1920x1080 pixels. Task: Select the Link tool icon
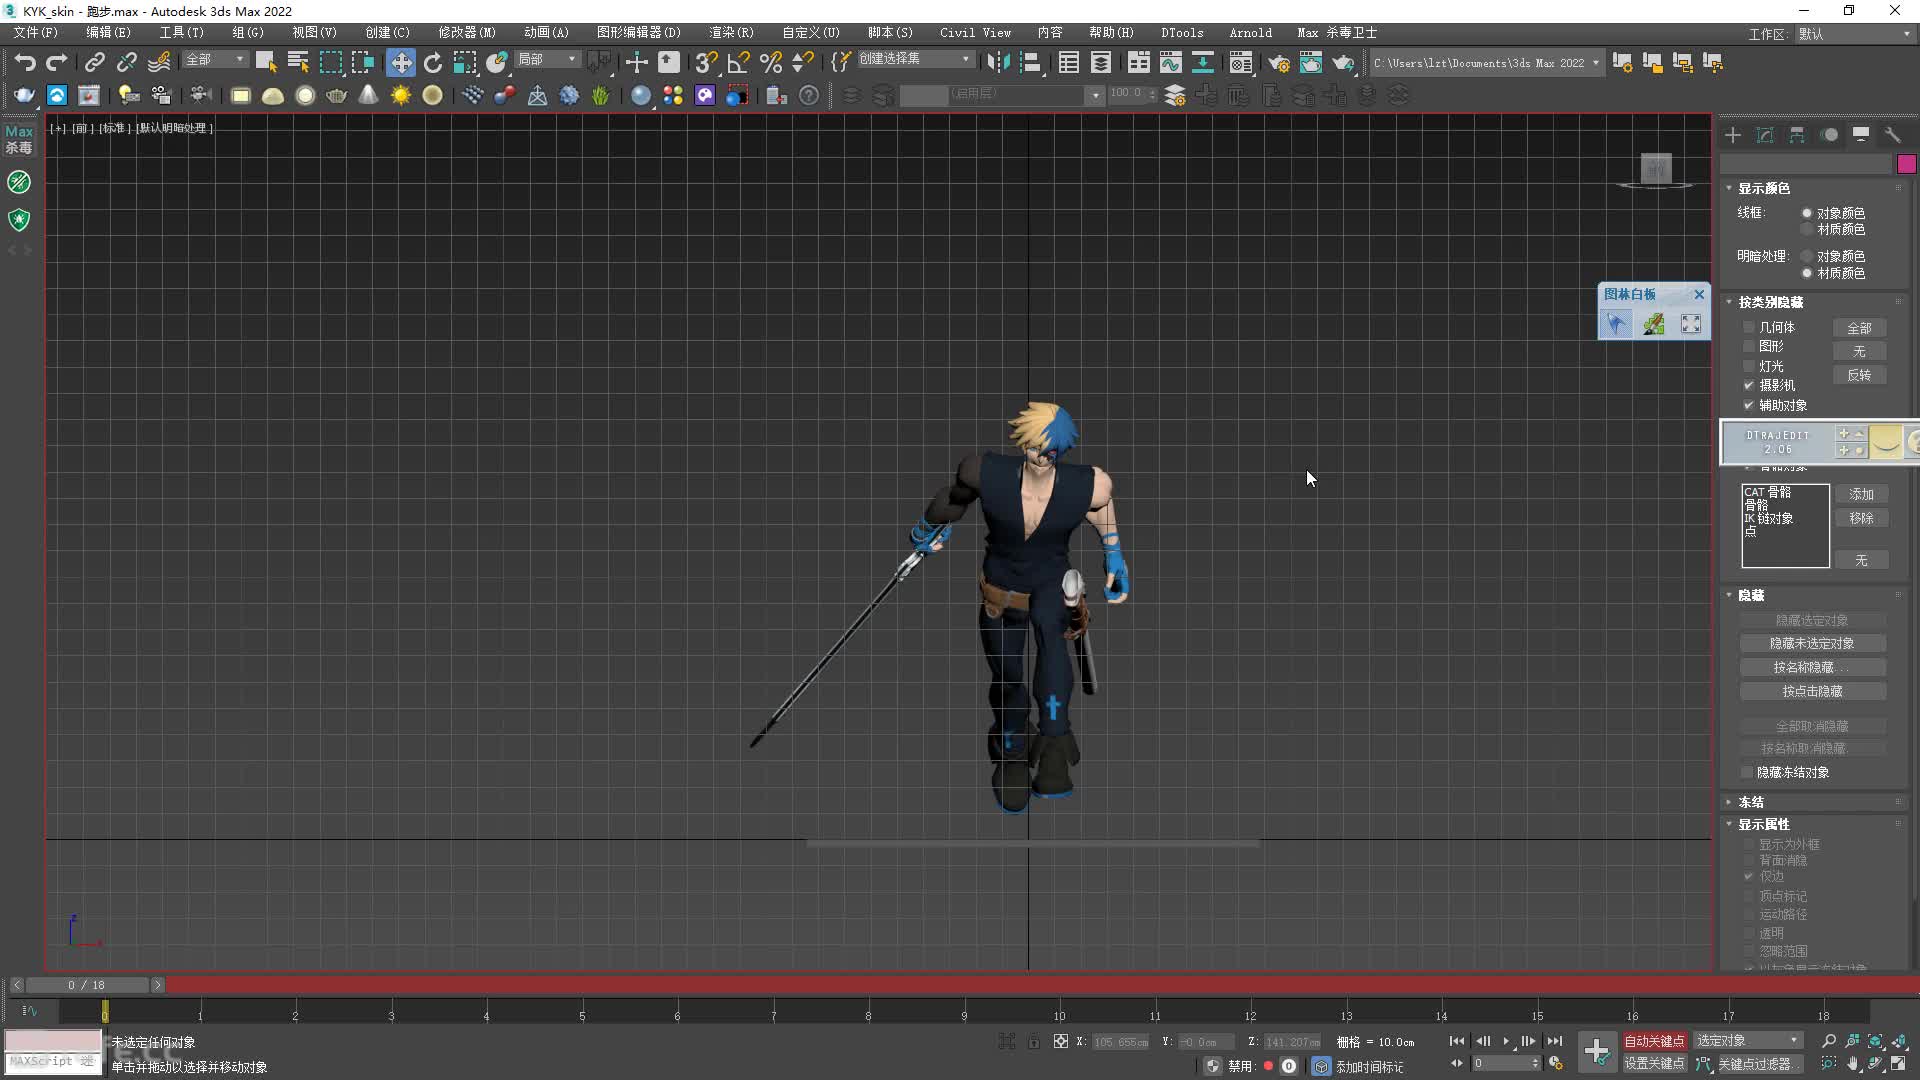click(94, 62)
